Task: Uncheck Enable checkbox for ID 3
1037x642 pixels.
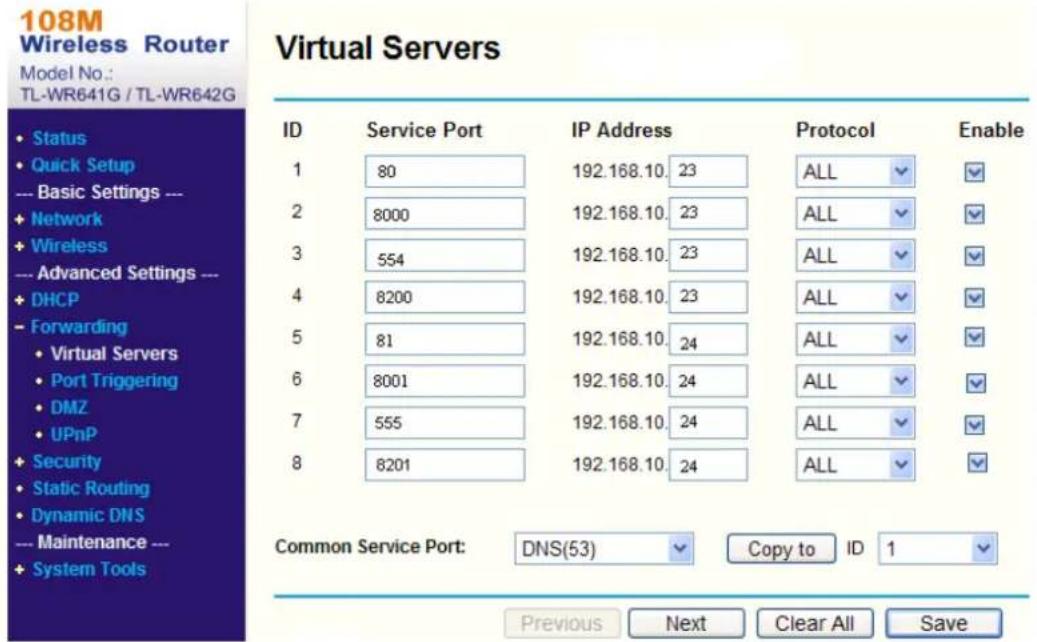Action: pyautogui.click(x=974, y=256)
